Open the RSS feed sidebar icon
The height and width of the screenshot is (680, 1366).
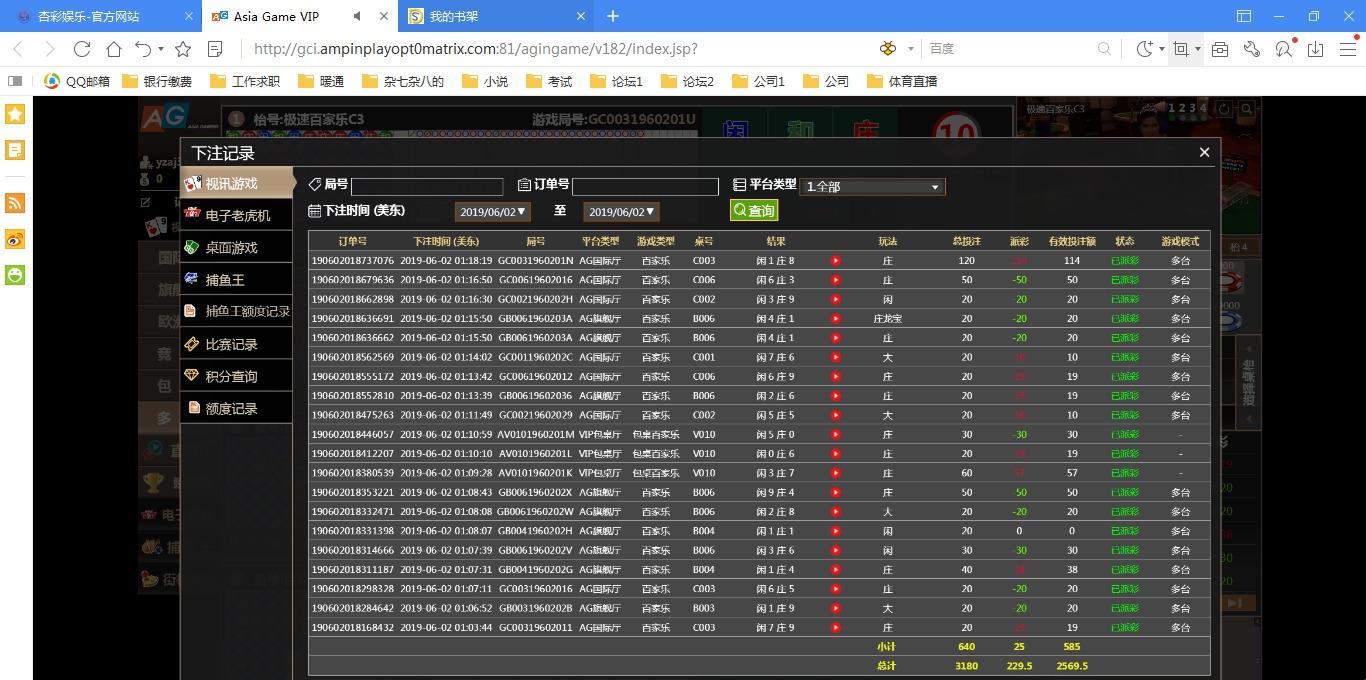pos(15,203)
